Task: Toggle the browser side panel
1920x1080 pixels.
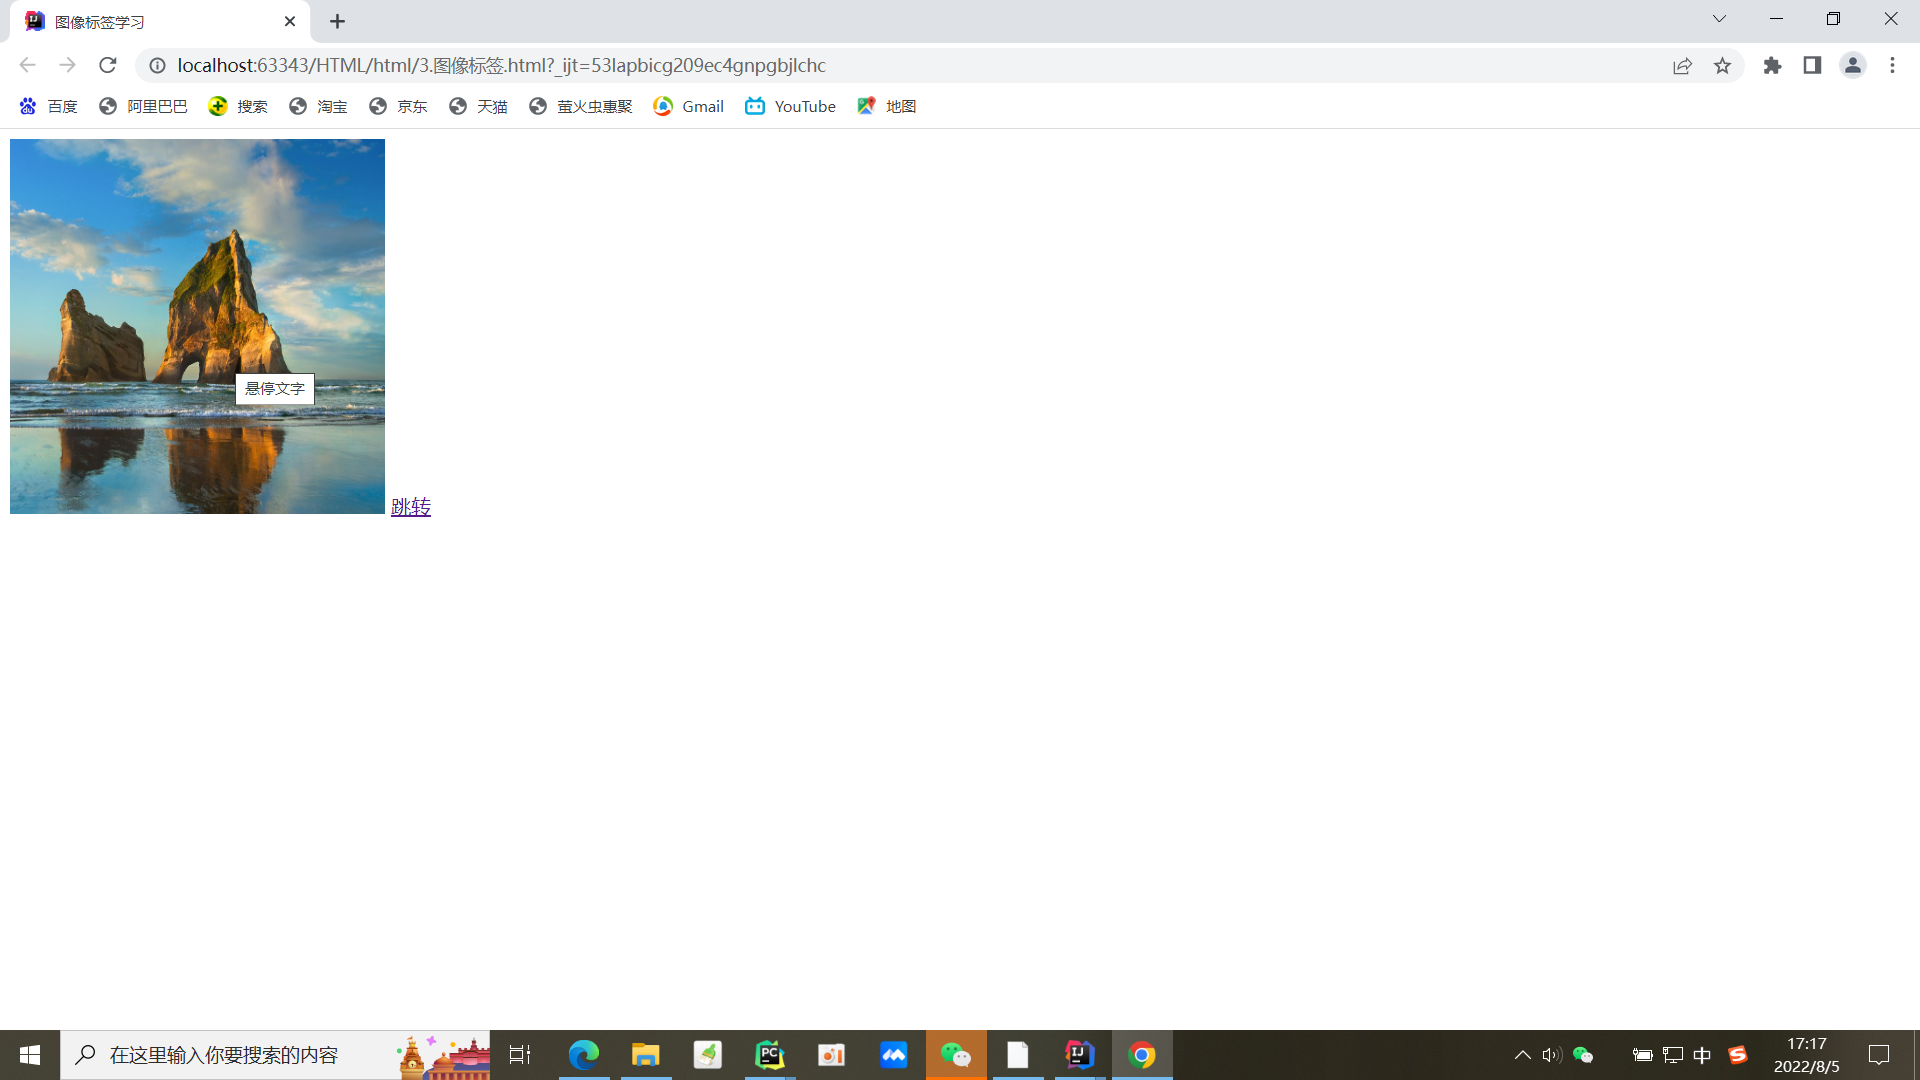Action: pyautogui.click(x=1812, y=65)
